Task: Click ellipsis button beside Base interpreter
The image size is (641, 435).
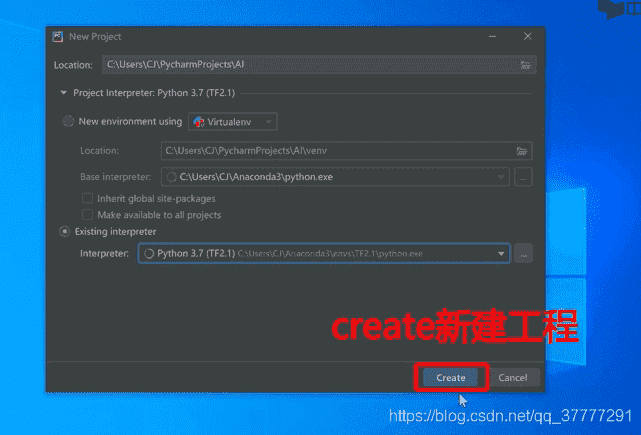Action: tap(523, 177)
